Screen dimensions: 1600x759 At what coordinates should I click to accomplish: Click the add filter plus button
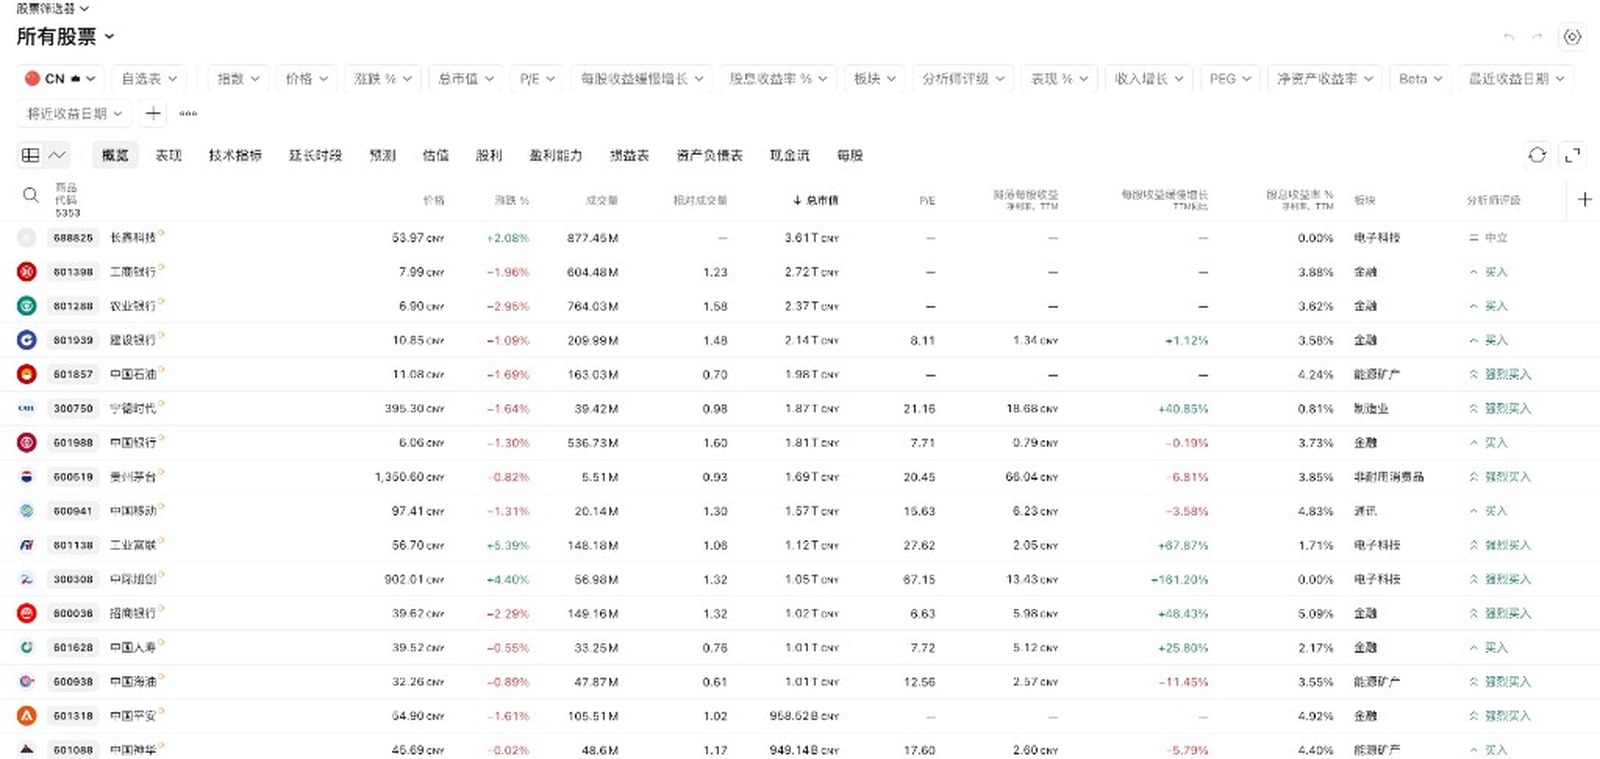click(153, 114)
